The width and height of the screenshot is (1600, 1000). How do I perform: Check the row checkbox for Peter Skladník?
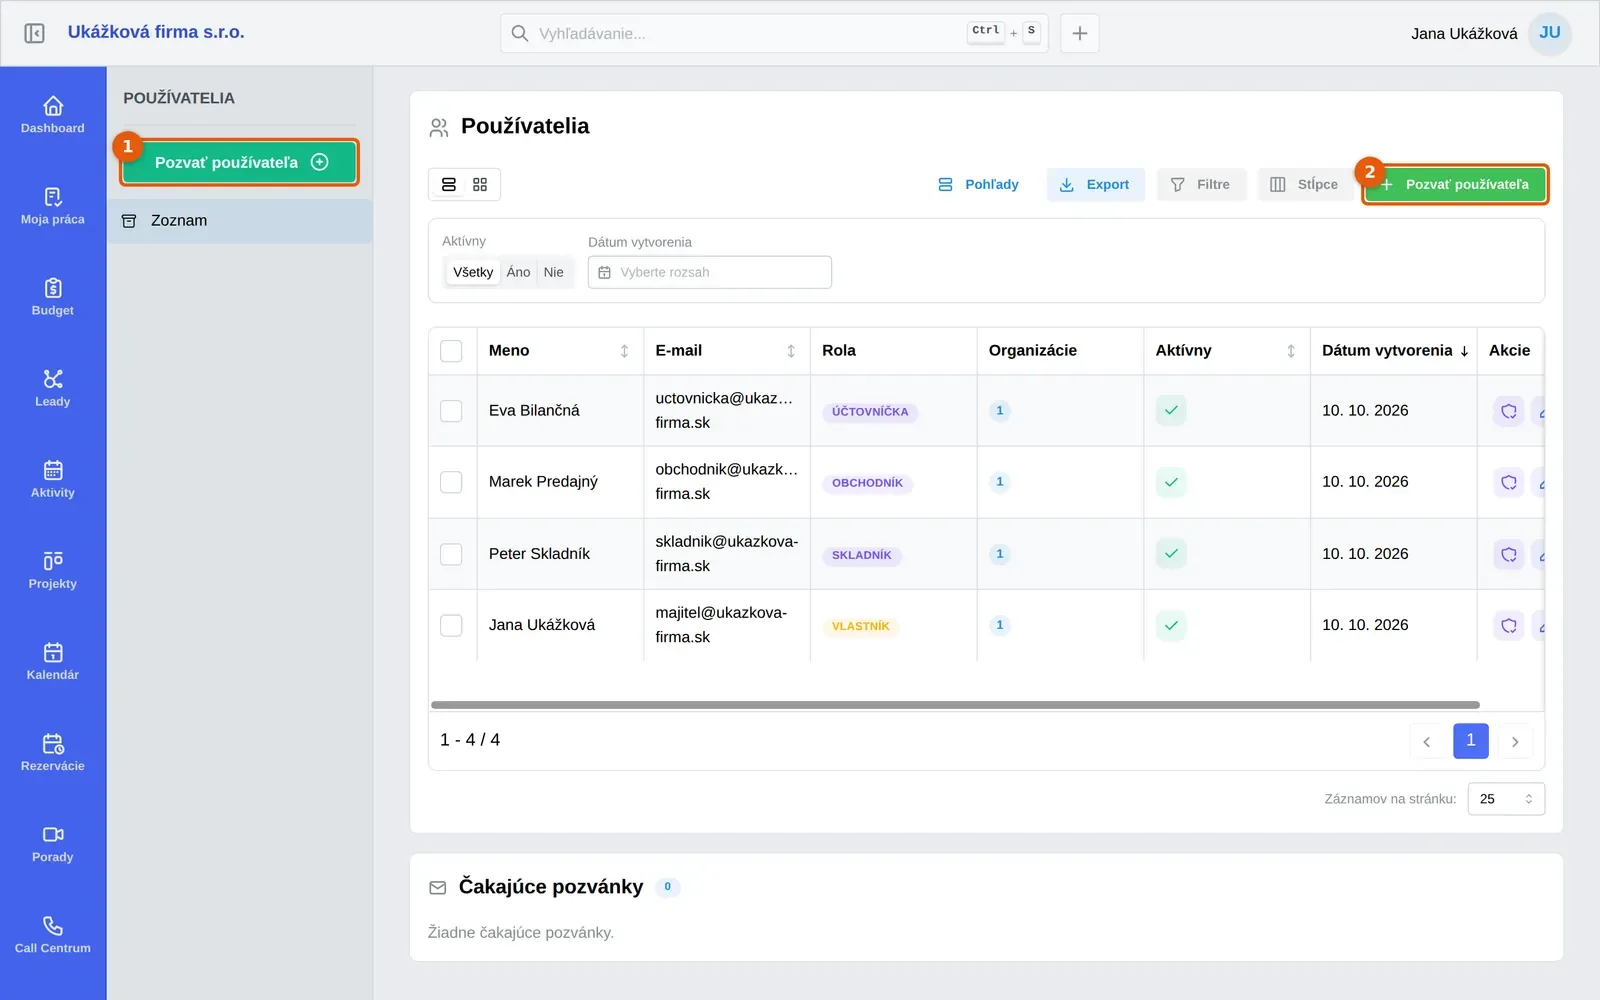[451, 554]
